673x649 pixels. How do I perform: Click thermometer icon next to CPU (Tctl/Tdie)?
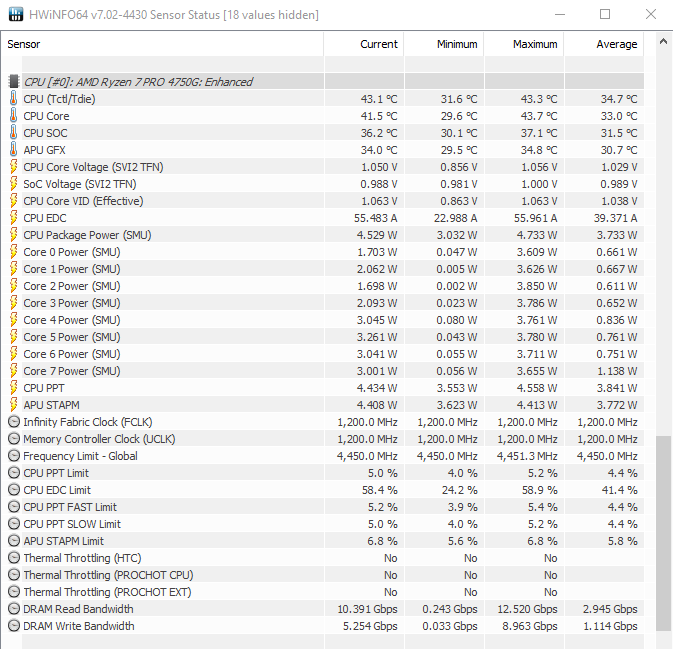(x=14, y=98)
